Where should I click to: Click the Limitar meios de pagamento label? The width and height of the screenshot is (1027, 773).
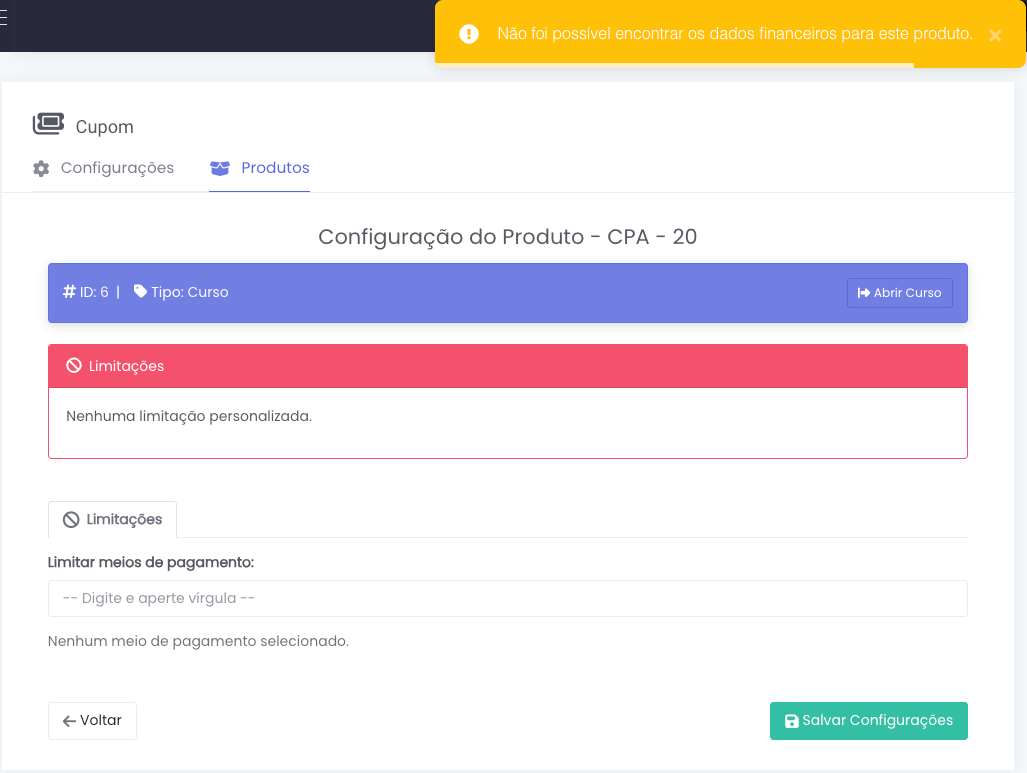[151, 562]
